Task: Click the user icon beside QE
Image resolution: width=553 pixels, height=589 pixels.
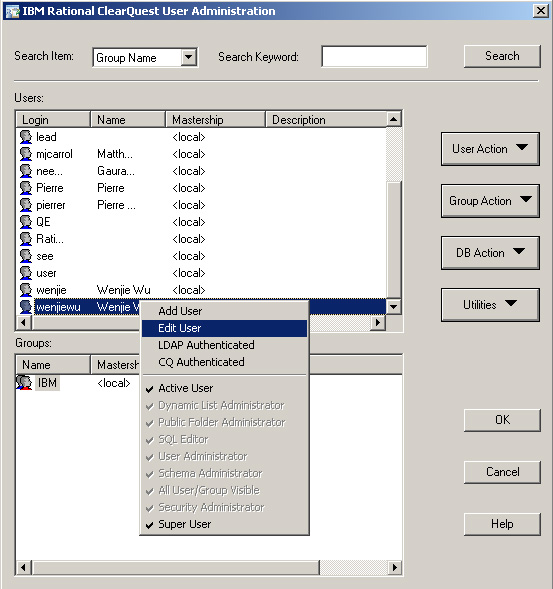Action: (26, 222)
